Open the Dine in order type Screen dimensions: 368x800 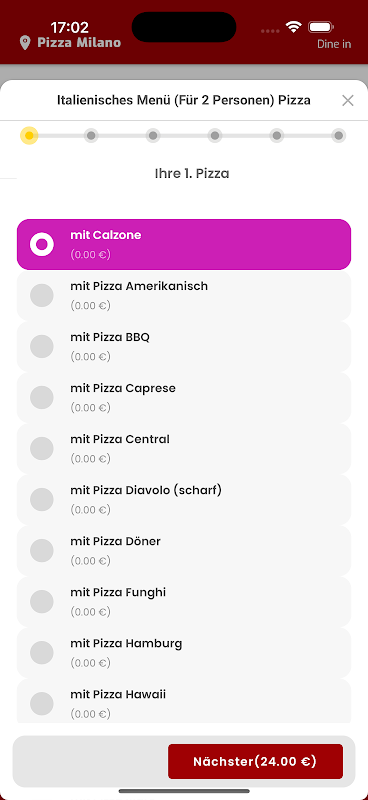click(x=334, y=44)
